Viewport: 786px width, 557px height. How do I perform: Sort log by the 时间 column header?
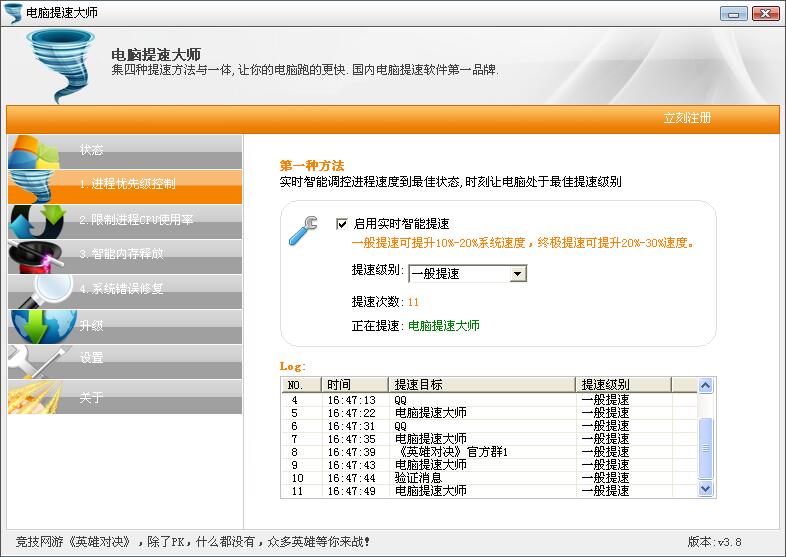354,385
